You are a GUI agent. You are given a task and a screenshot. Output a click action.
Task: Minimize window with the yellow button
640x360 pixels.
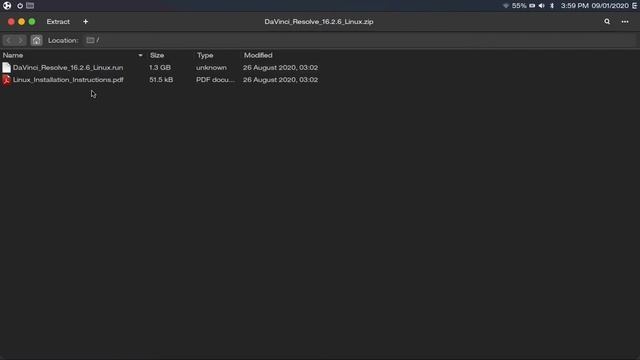click(22, 22)
